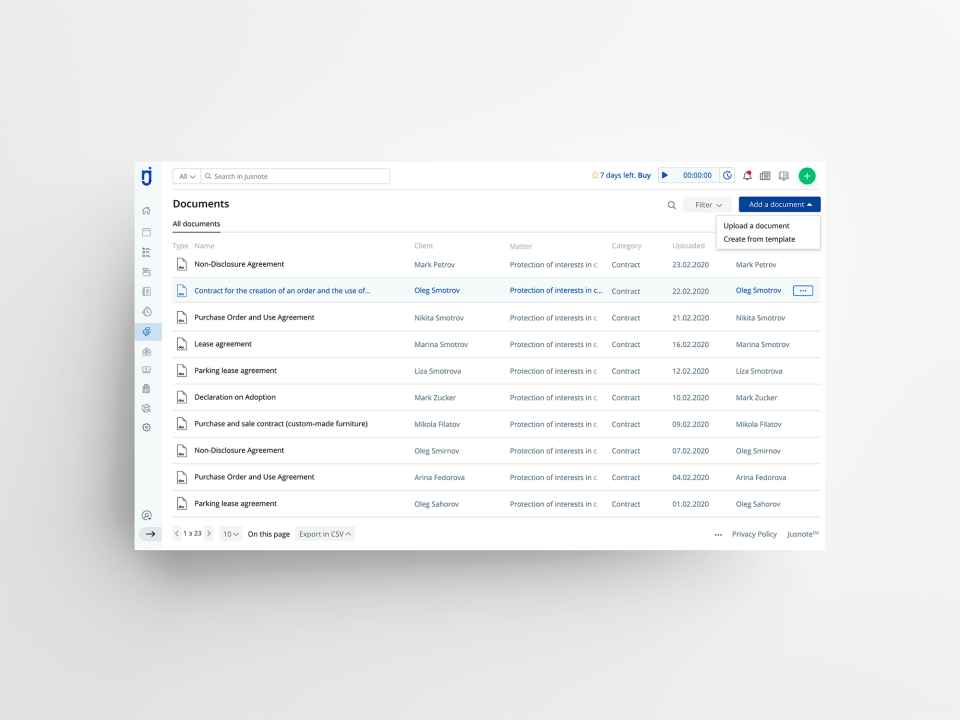
Task: Open the Privacy Policy link
Action: 754,533
